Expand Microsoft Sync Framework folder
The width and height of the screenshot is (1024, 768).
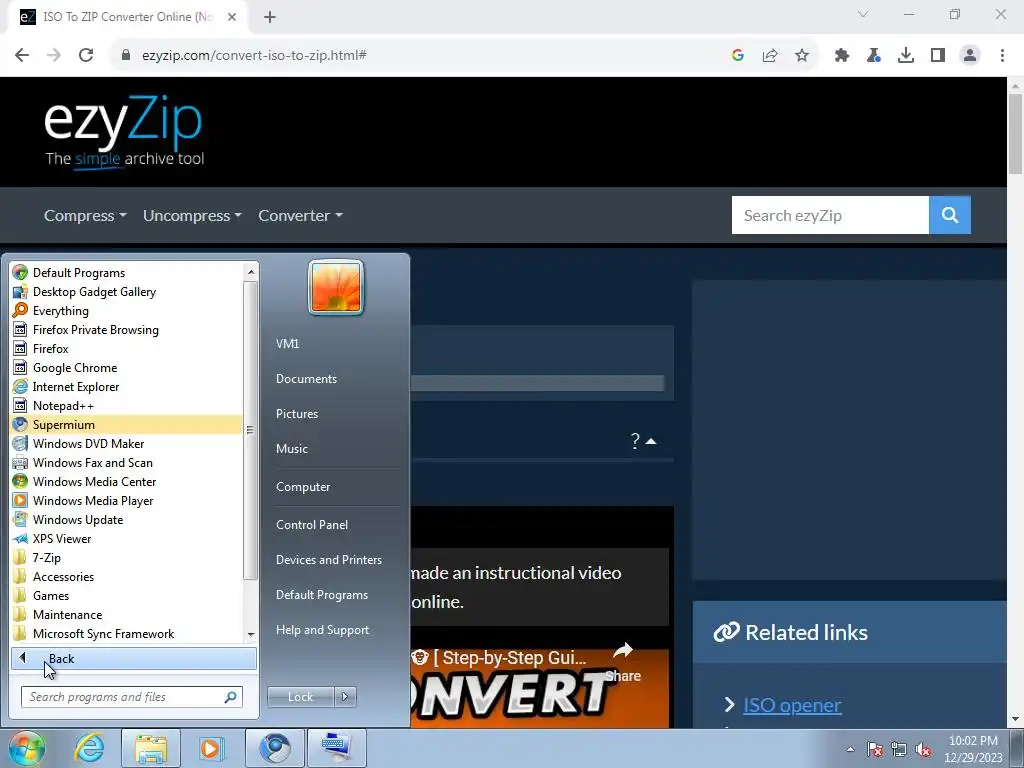(127, 633)
